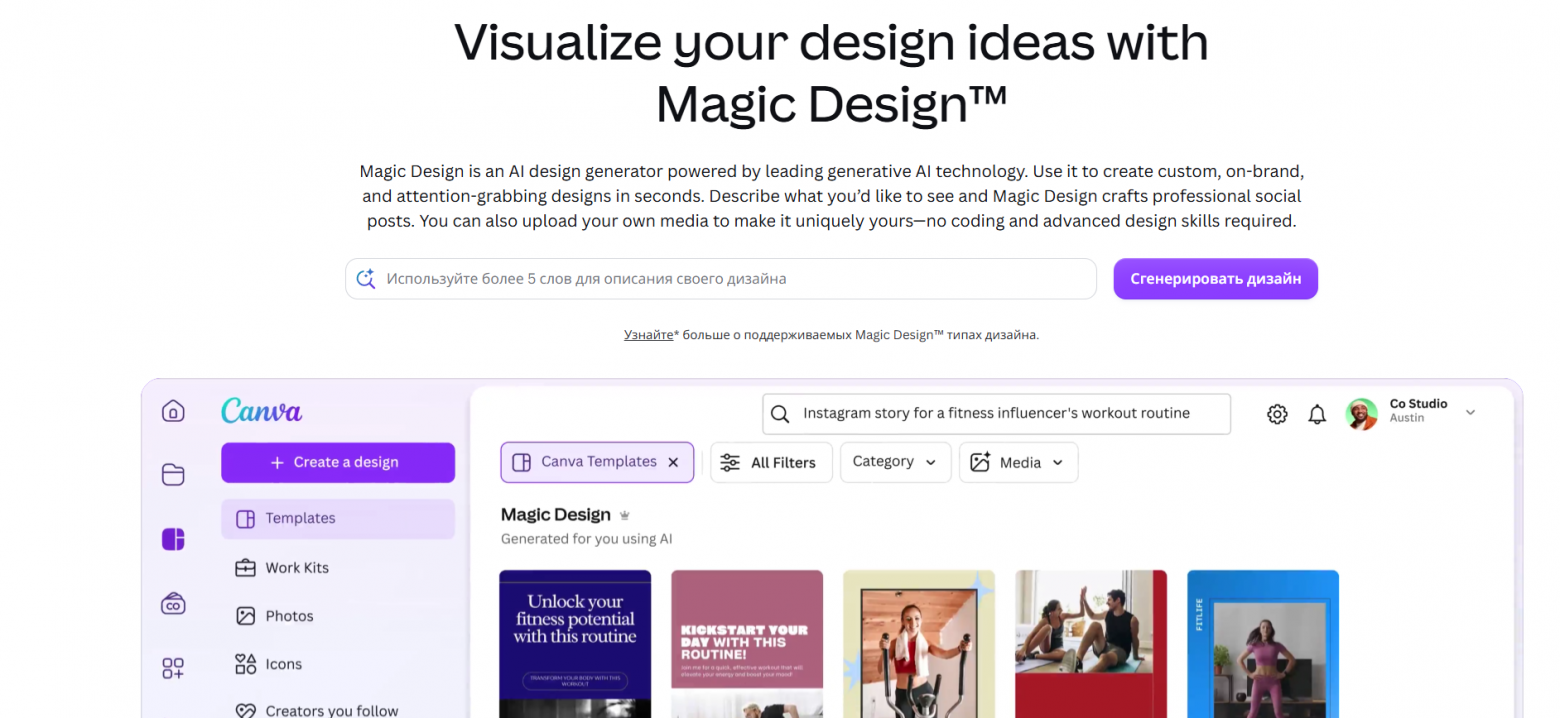Viewport: 1560px width, 718px height.
Task: Open the Templates menu item
Action: pyautogui.click(x=338, y=519)
